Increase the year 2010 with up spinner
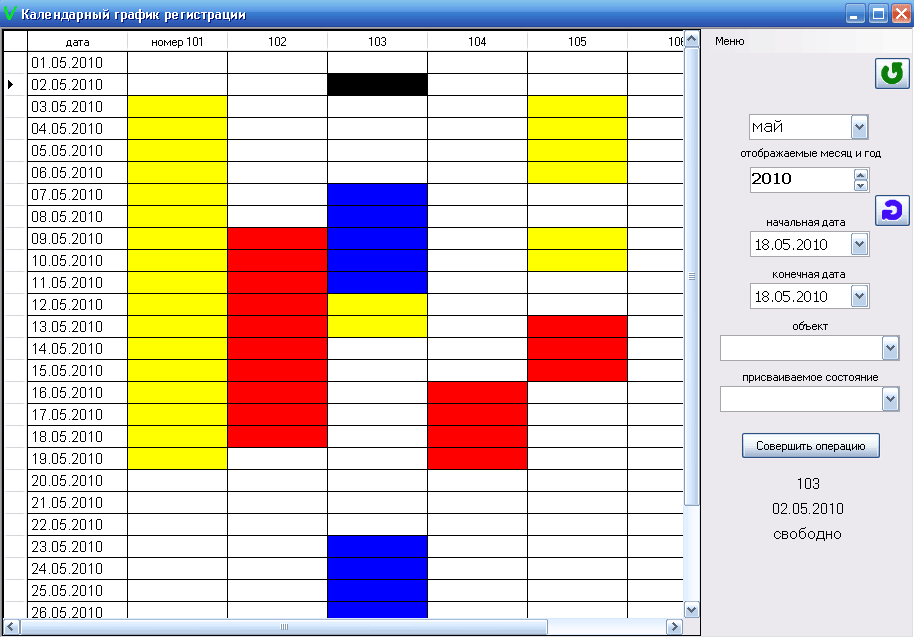Screen dimensions: 914x638 tap(860, 174)
